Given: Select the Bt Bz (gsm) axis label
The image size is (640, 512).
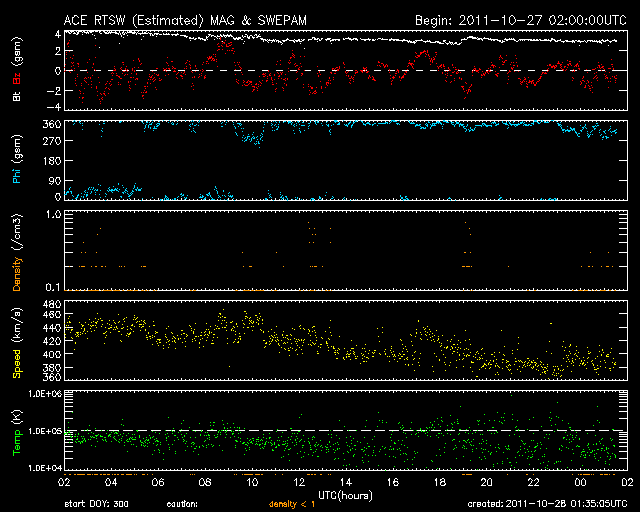Looking at the screenshot, I should (x=16, y=70).
